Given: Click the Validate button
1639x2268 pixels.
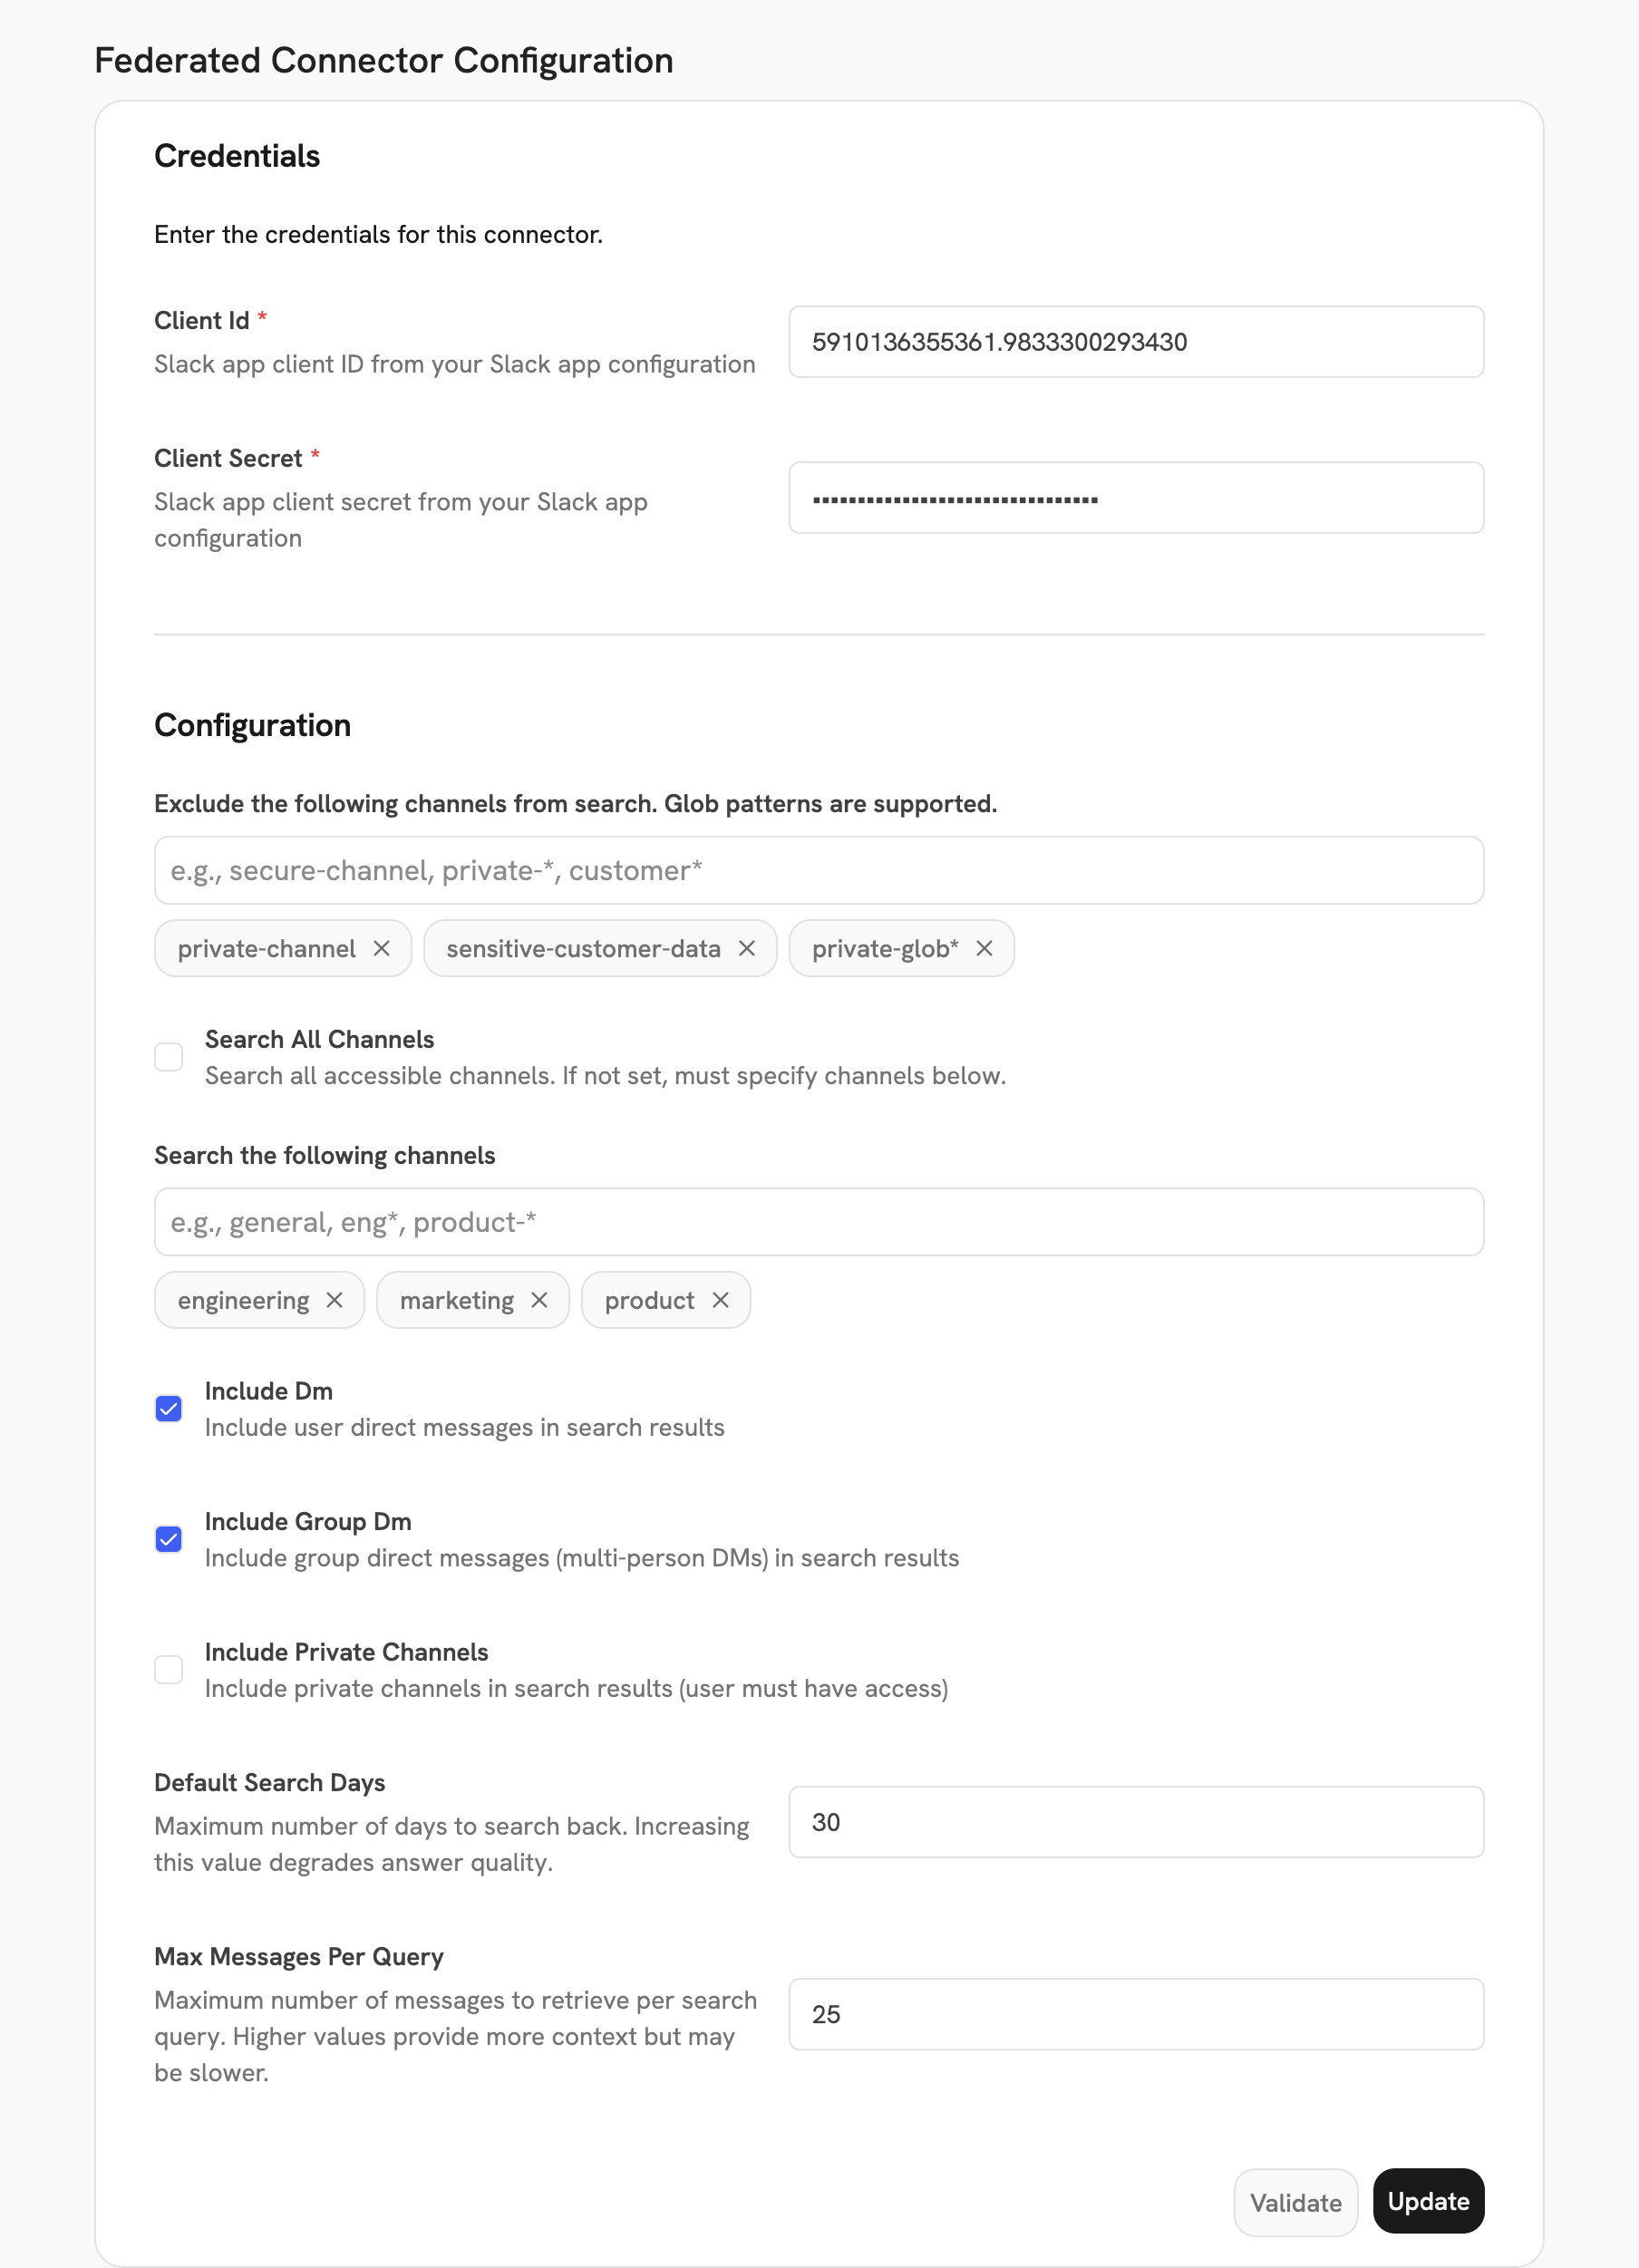Looking at the screenshot, I should click(1295, 2202).
